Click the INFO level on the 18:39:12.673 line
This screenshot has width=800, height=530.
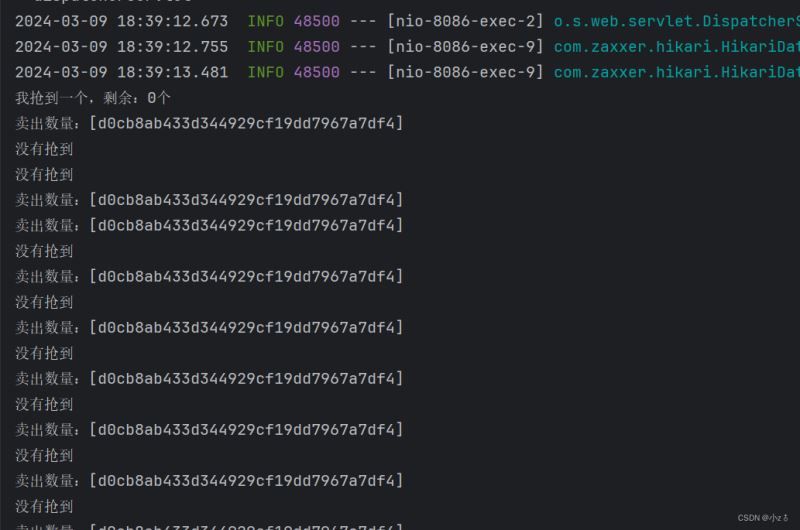pos(265,21)
